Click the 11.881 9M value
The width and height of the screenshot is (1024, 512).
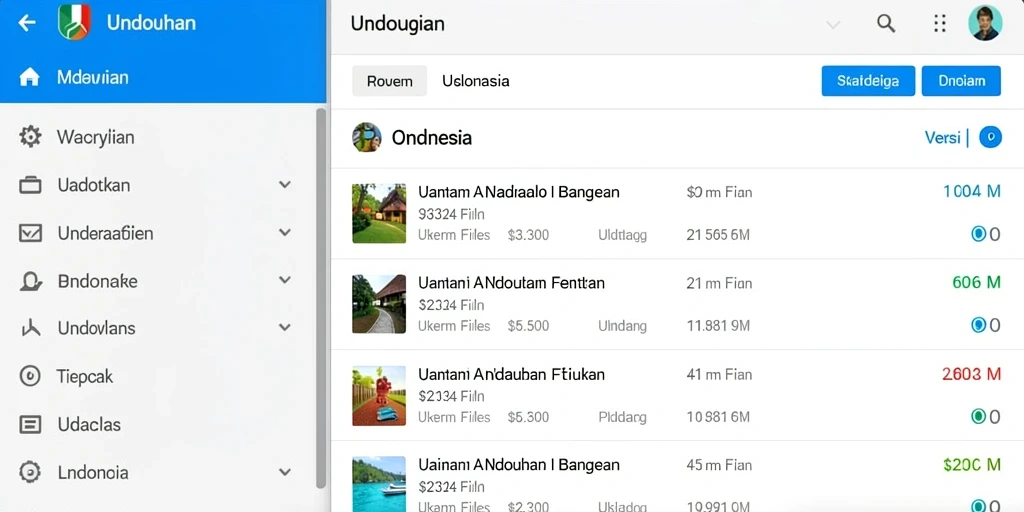(x=718, y=326)
